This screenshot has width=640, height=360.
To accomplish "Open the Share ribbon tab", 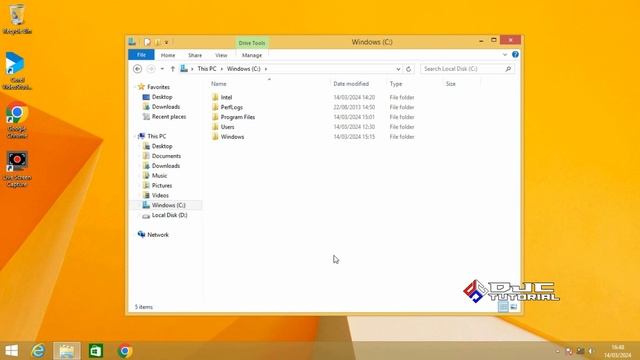I will pos(195,55).
